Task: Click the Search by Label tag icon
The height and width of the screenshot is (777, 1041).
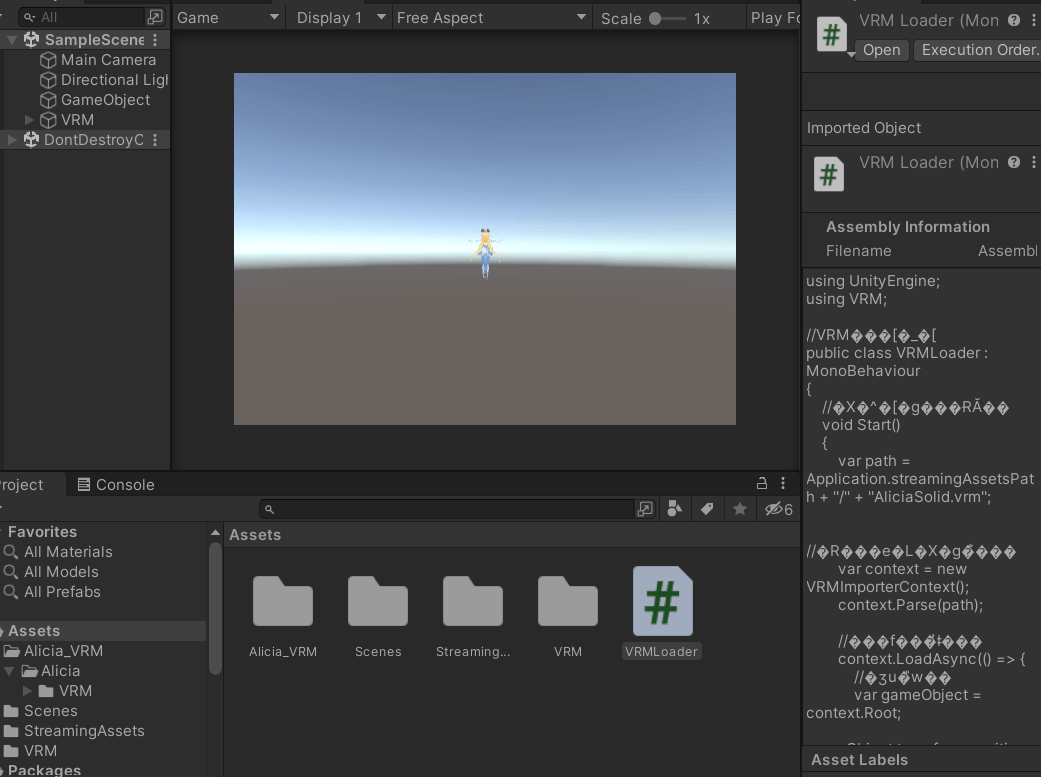Action: point(707,509)
